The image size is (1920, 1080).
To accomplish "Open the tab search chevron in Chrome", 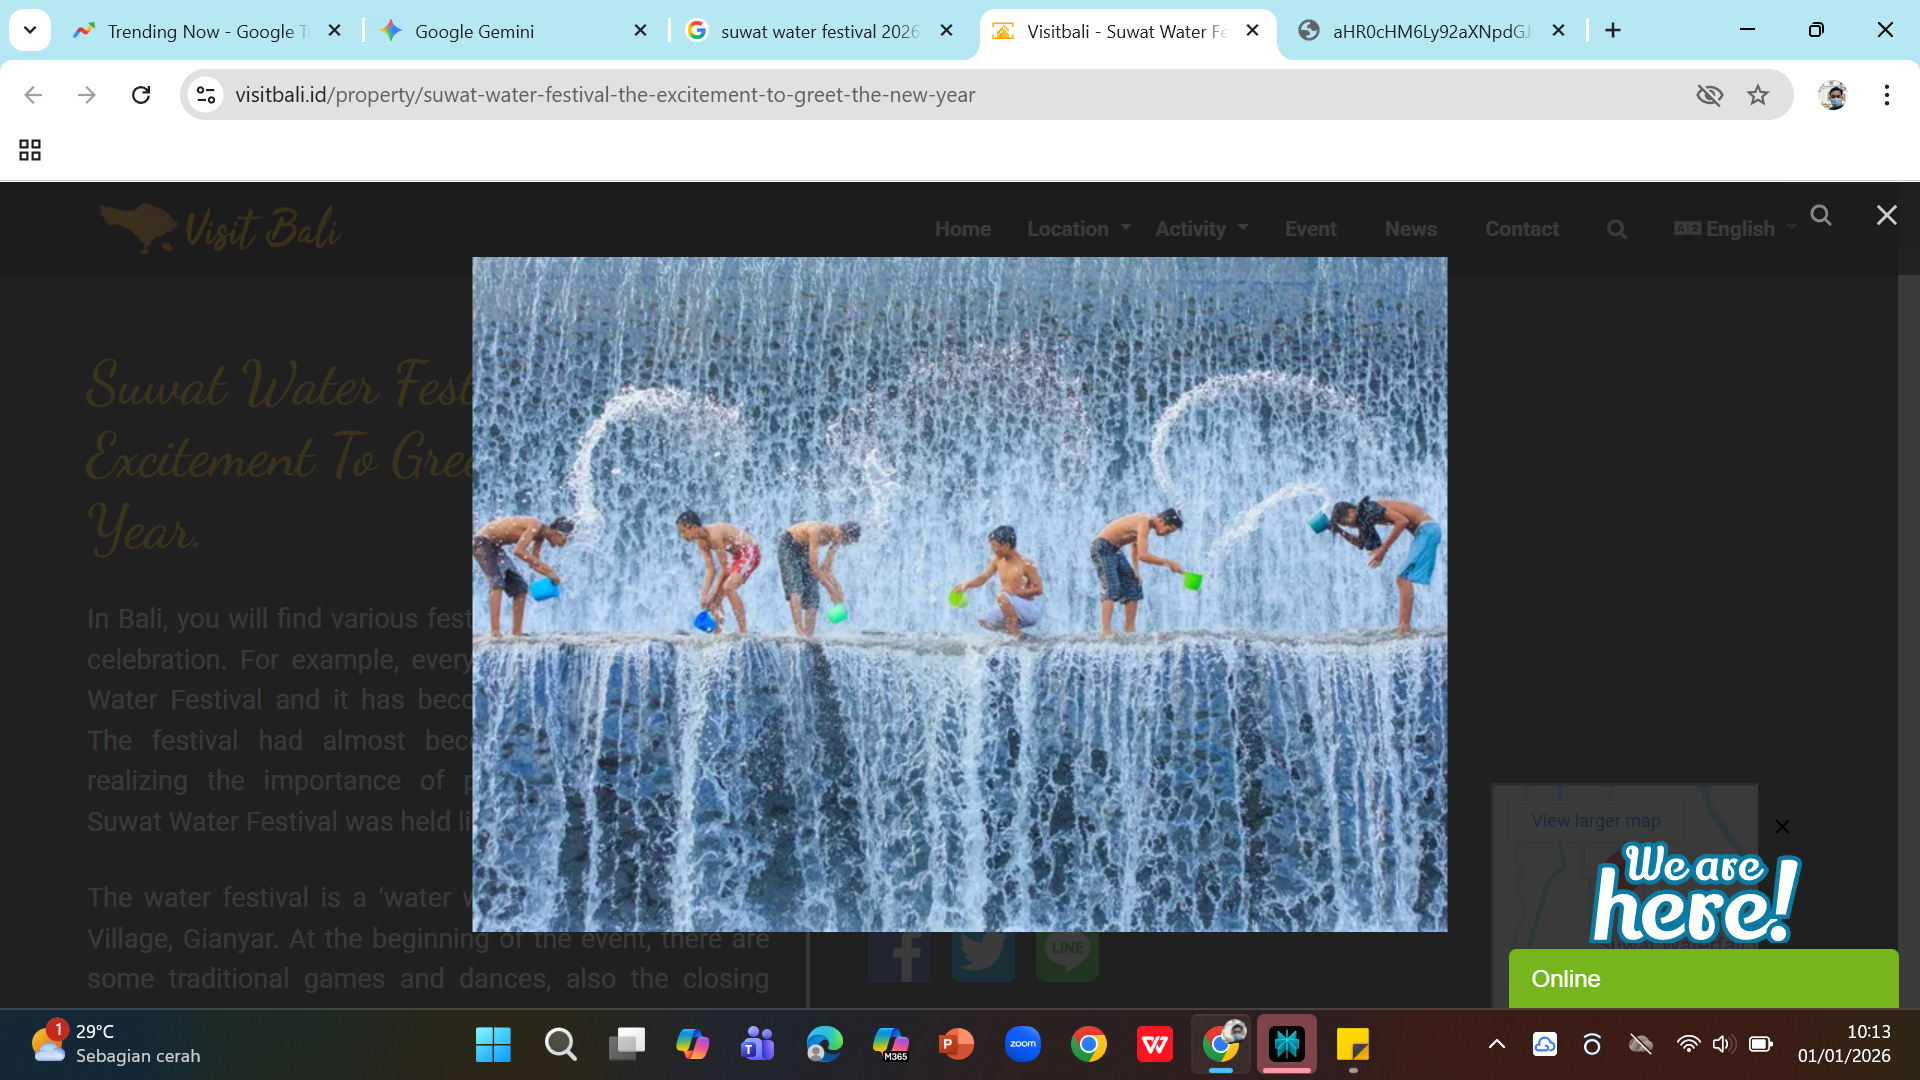I will [30, 30].
